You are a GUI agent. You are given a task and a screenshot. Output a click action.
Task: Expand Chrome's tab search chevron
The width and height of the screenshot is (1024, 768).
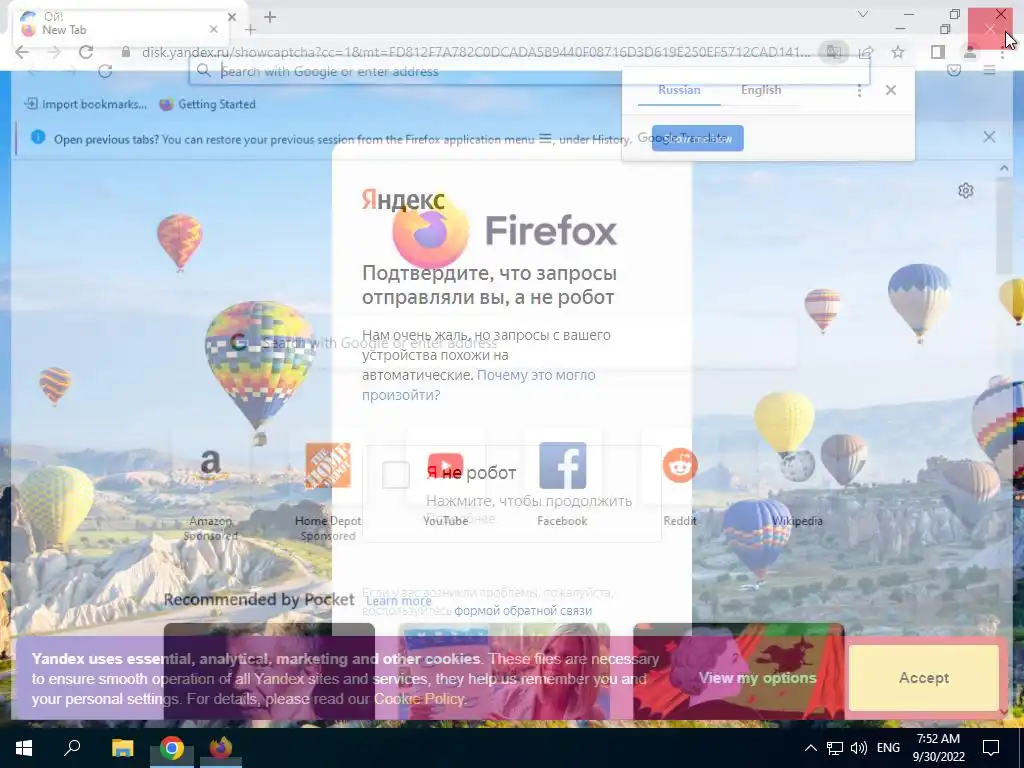(863, 14)
